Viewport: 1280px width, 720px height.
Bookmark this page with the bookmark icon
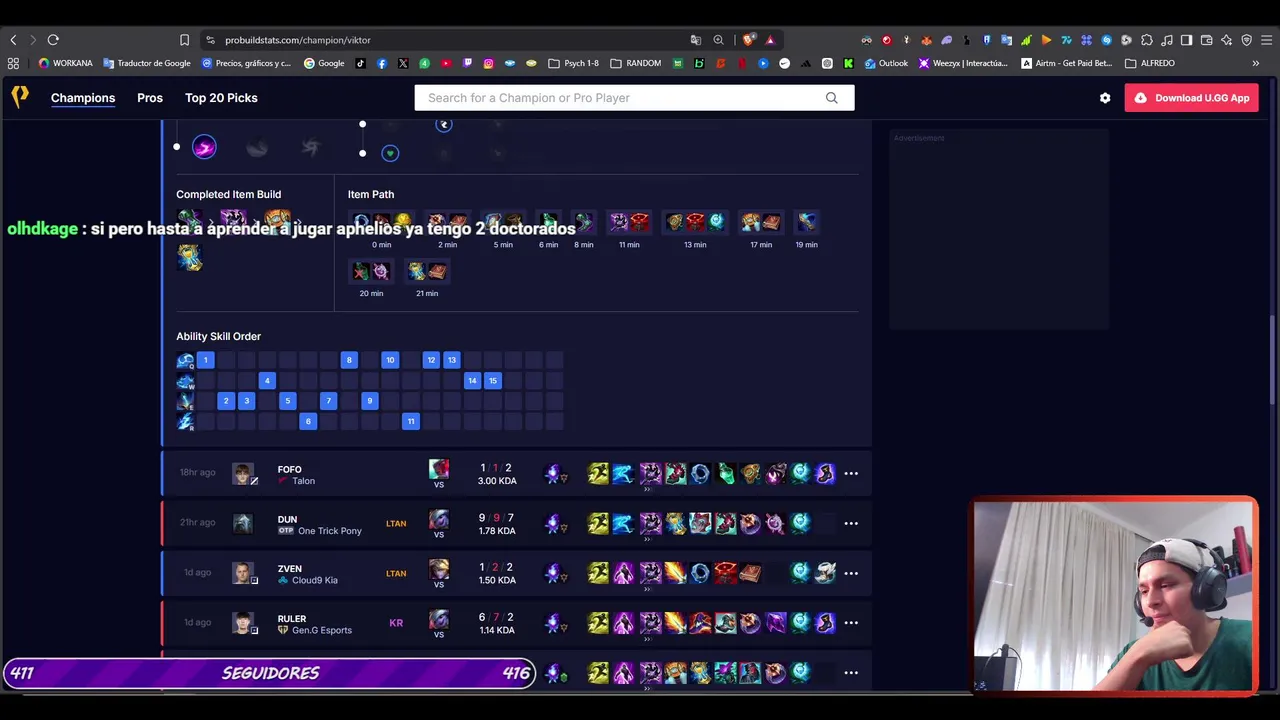point(184,40)
